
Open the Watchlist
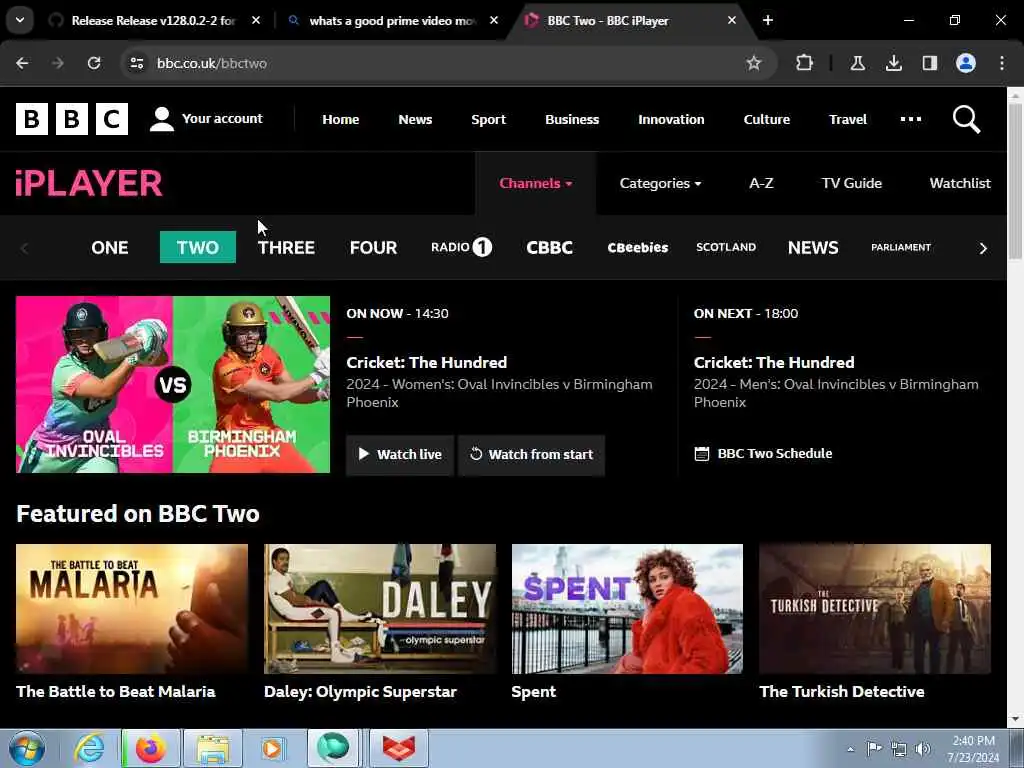(x=960, y=184)
